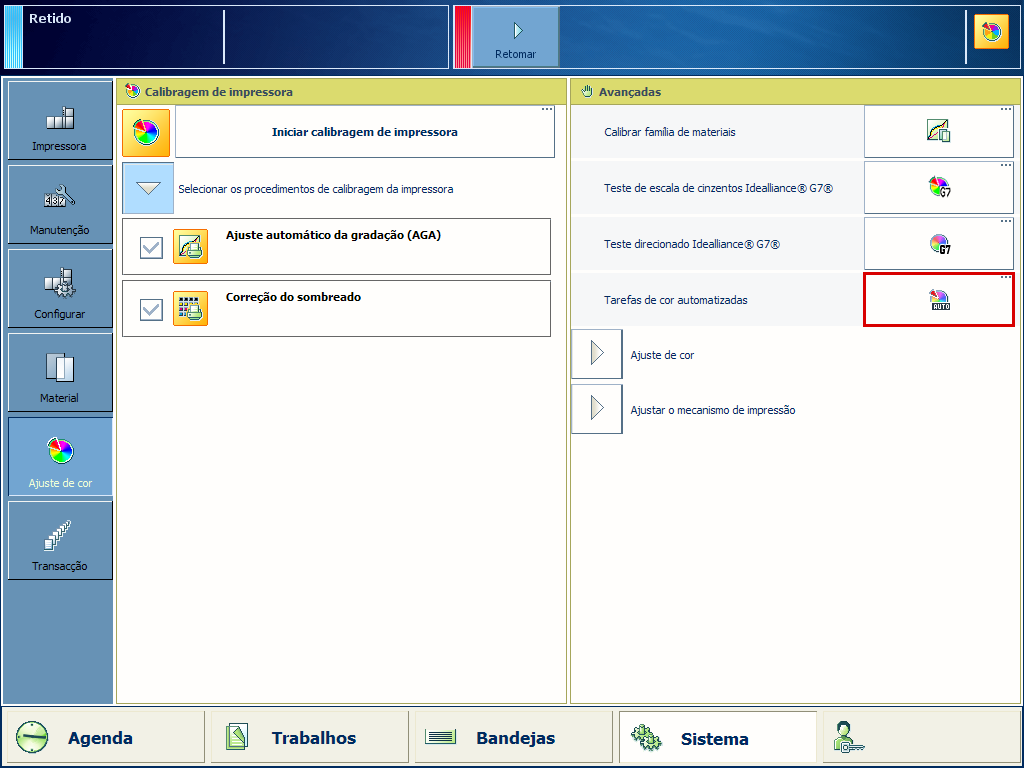Viewport: 1024px width, 768px height.
Task: Switch to the Trabalhos tab
Action: coord(310,738)
